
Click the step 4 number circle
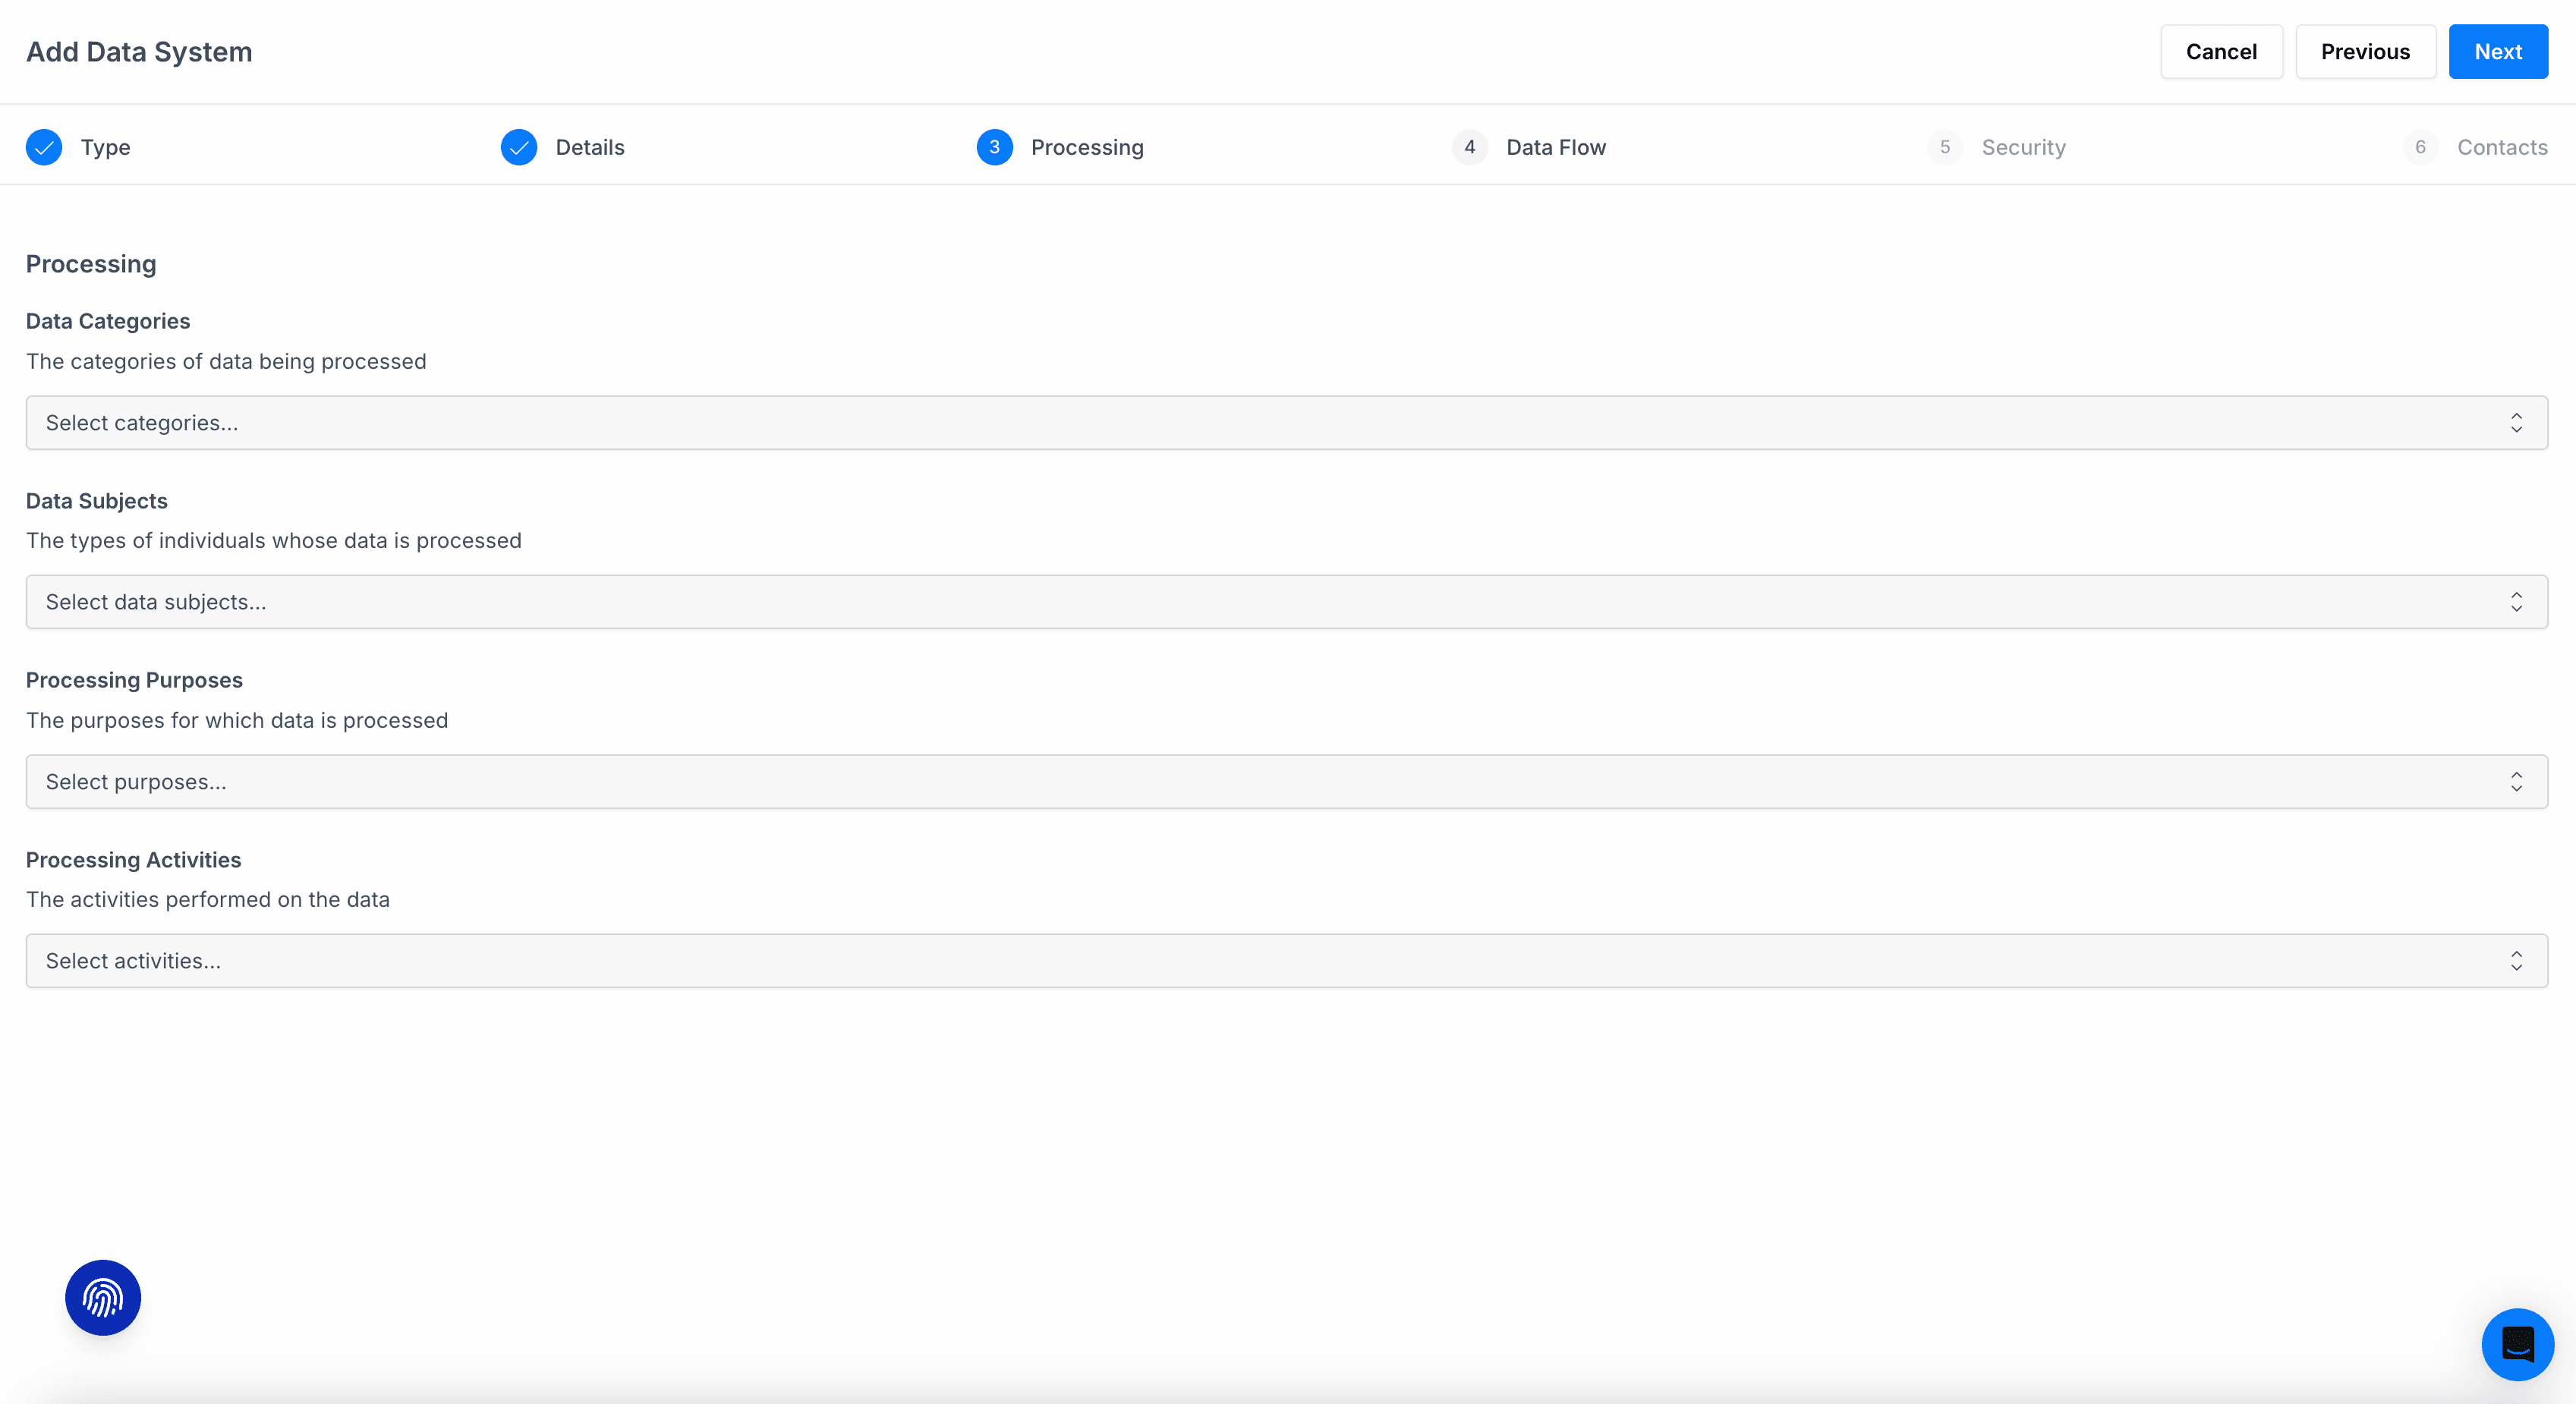tap(1469, 147)
